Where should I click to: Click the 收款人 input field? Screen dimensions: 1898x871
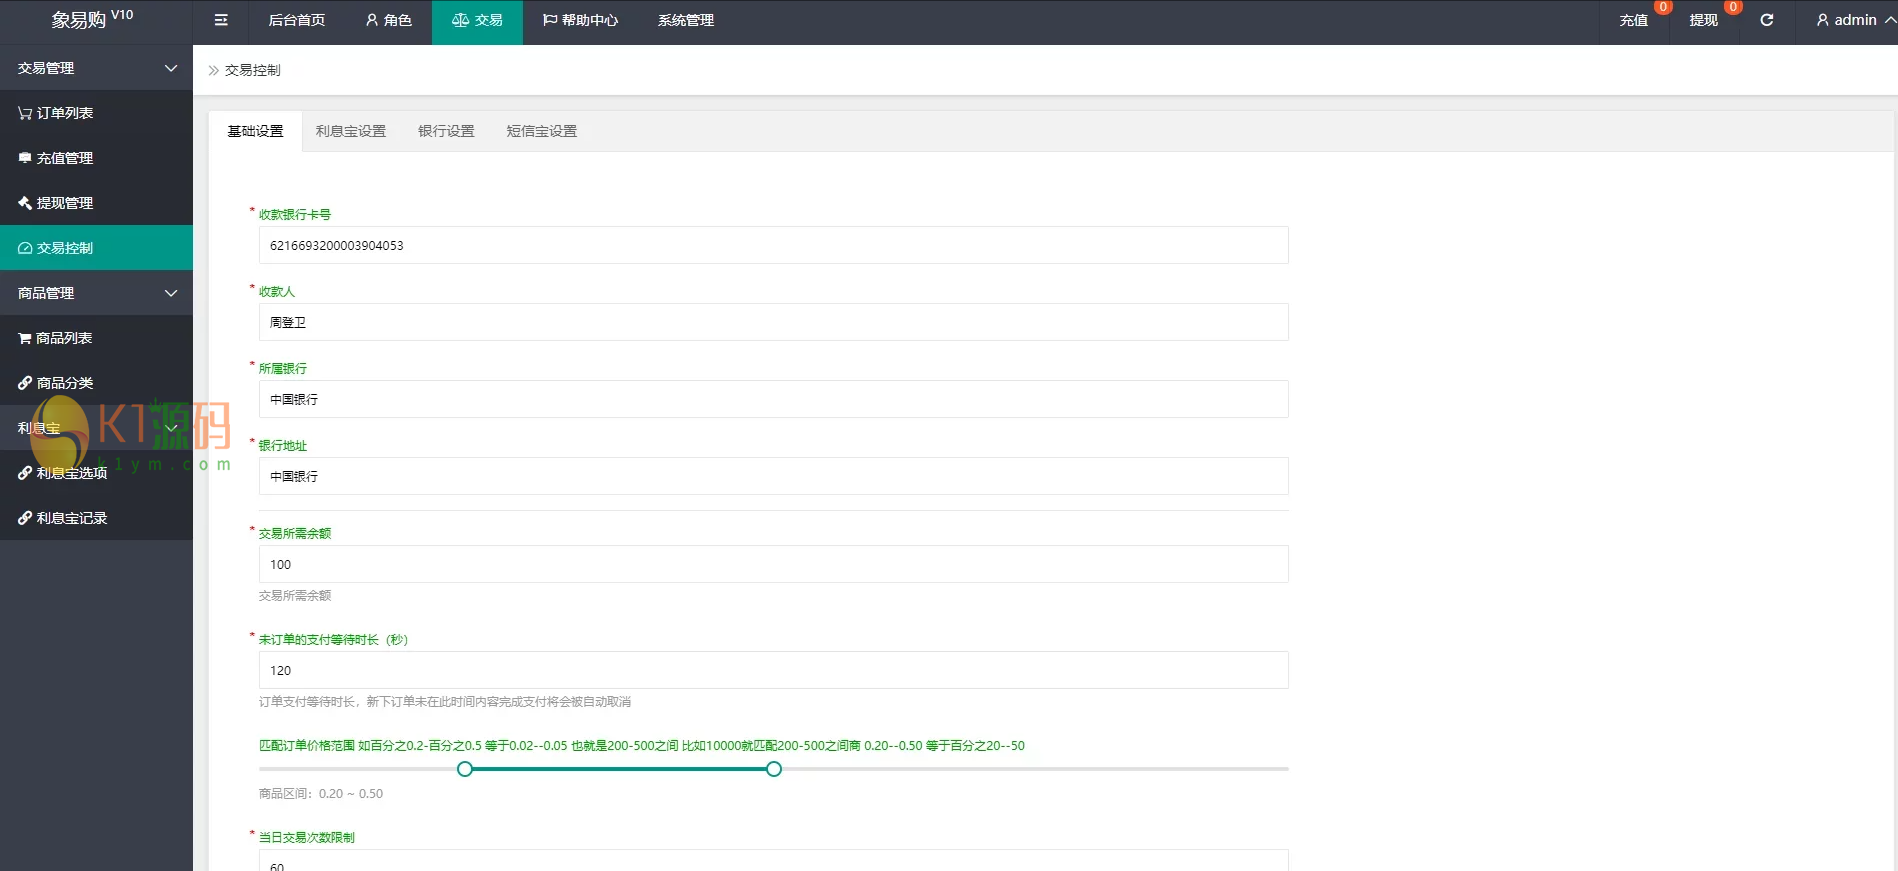point(773,322)
